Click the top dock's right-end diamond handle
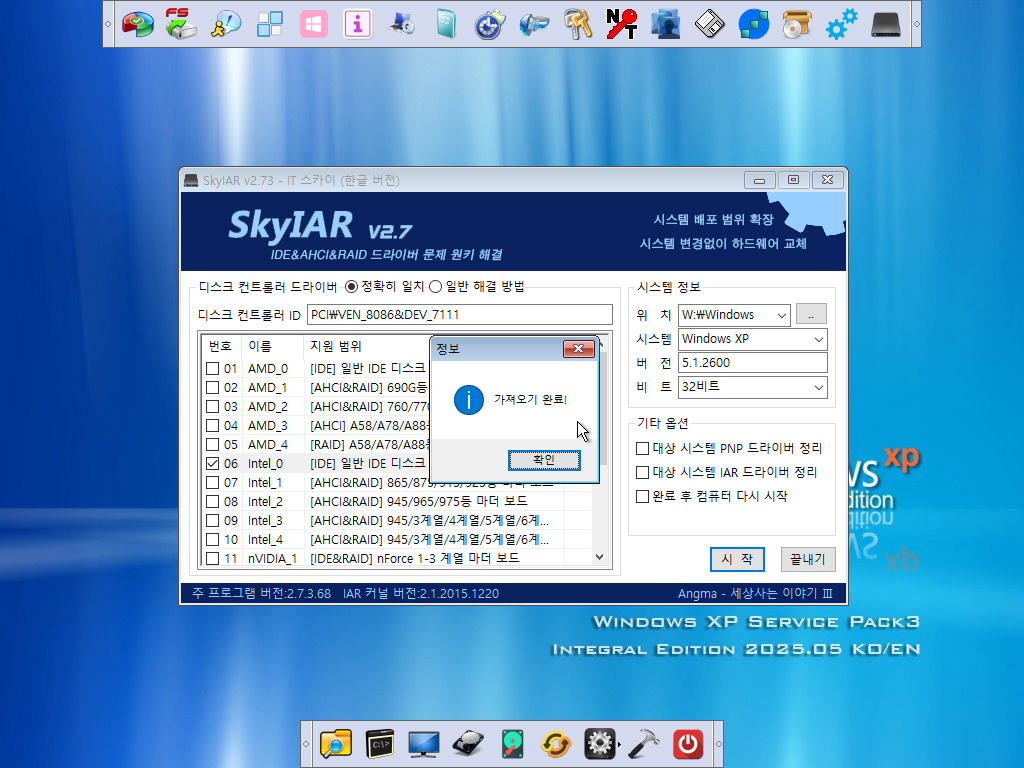 pos(916,24)
